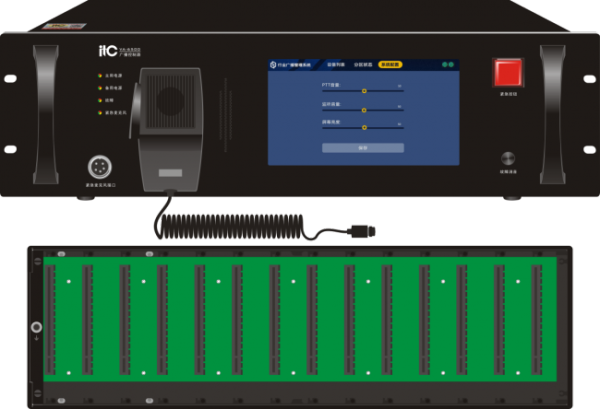Viewport: 600px width, 409px height.
Task: Click the first status LED indicator
Action: [100, 76]
